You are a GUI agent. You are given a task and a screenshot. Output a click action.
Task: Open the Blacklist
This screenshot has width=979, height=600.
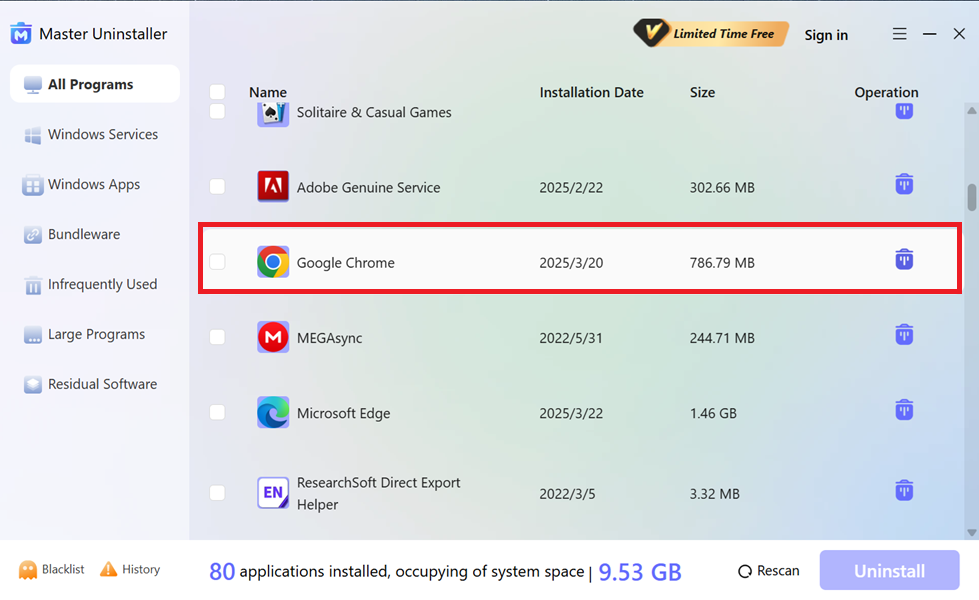point(52,569)
